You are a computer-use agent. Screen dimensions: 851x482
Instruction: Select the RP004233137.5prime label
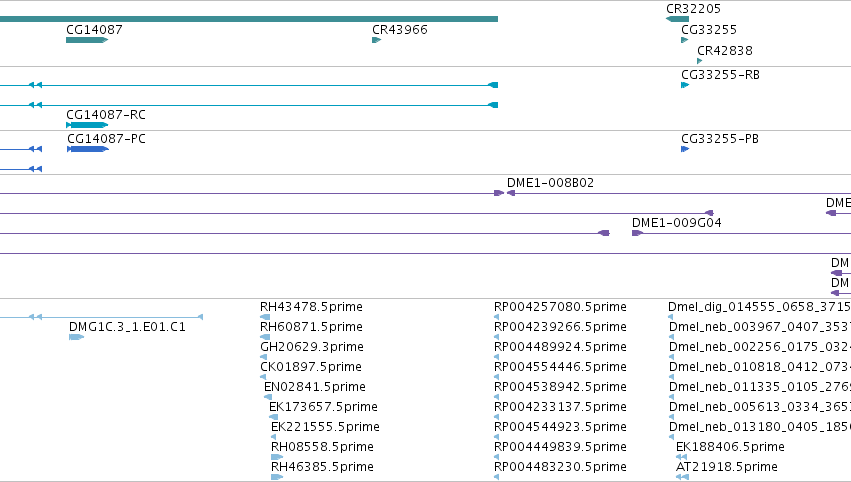[560, 407]
